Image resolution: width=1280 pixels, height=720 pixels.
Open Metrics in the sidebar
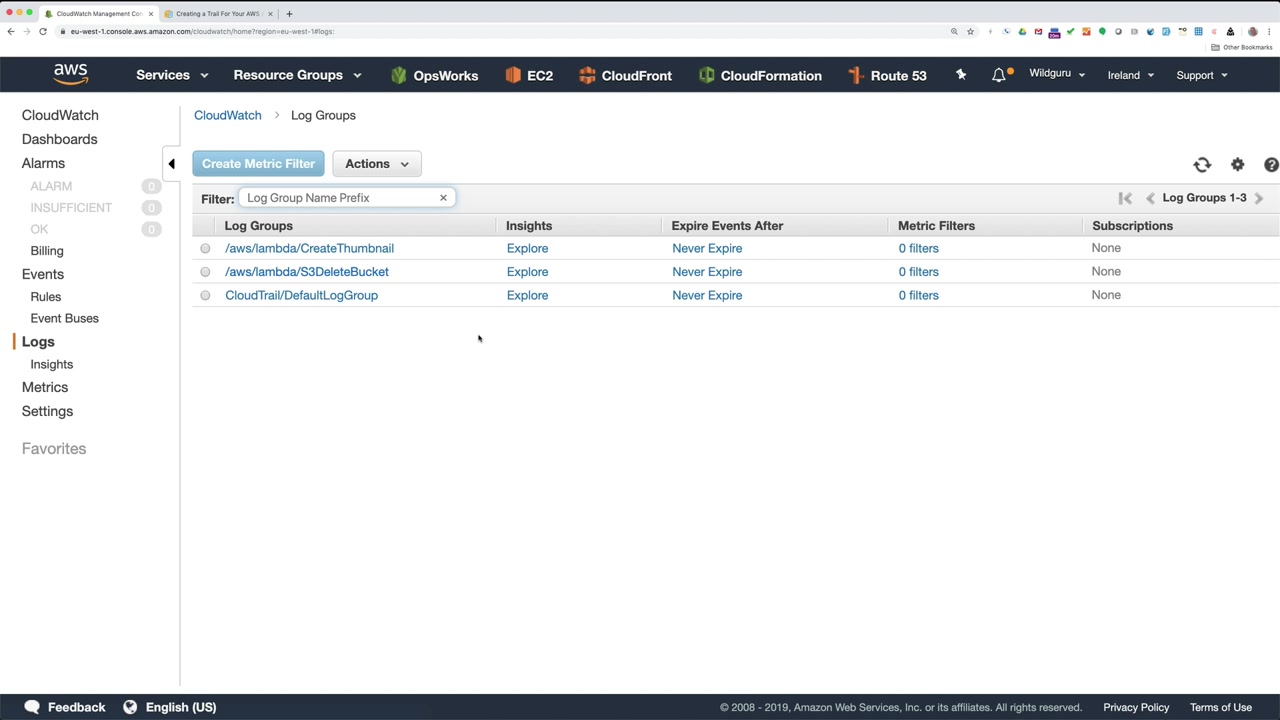45,387
